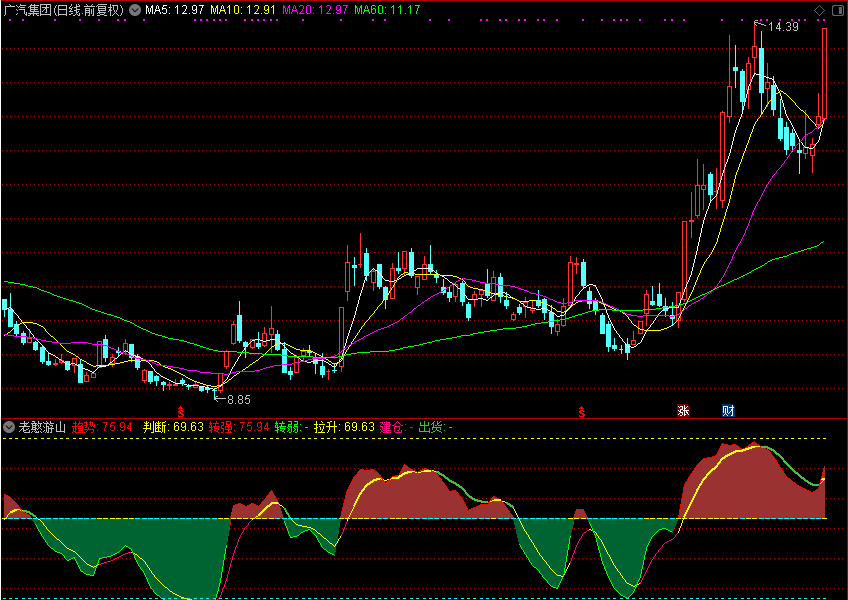Click the S signal marker below the 8.85 low

181,412
